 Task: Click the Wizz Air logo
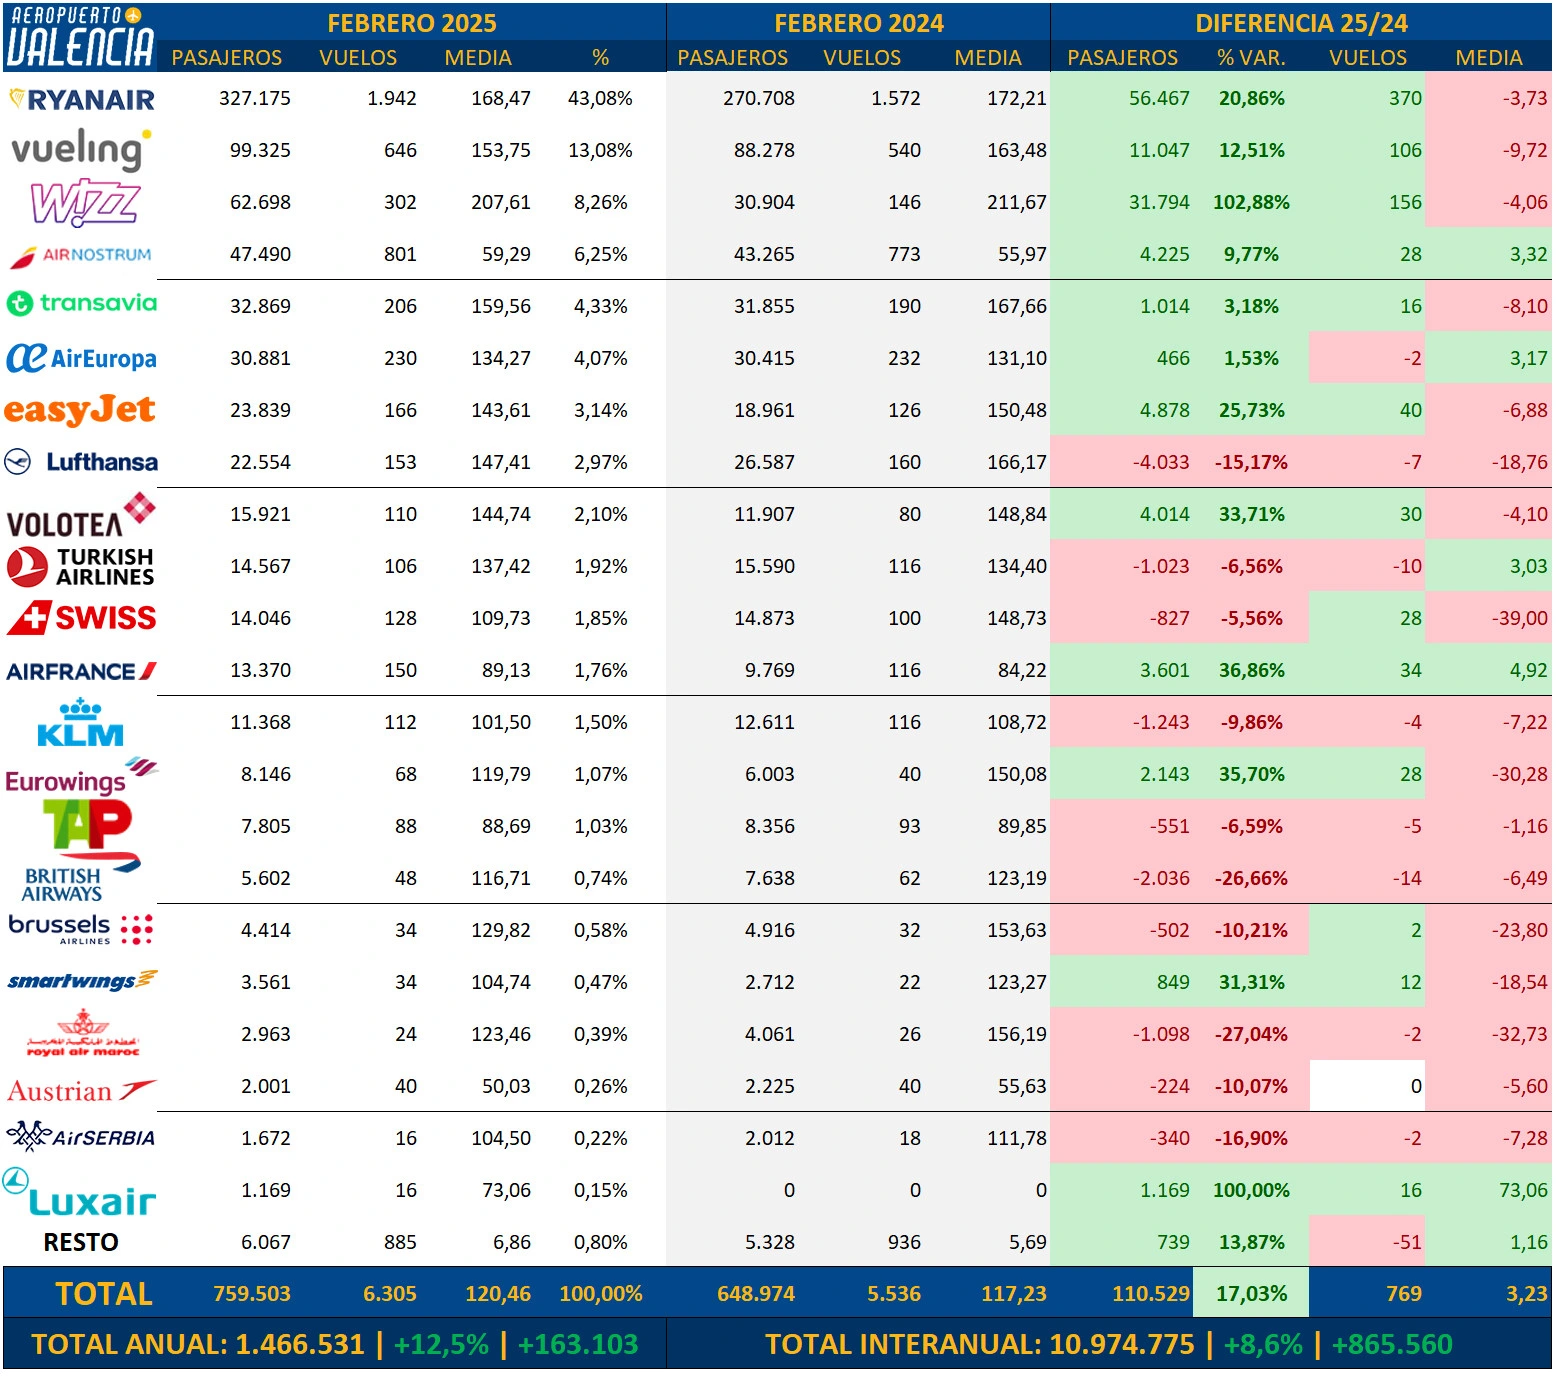85,203
